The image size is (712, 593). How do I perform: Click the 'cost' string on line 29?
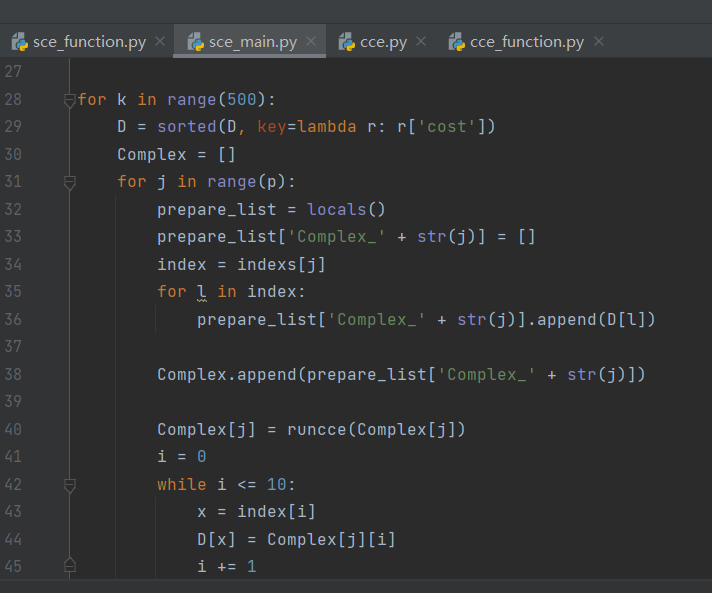pyautogui.click(x=447, y=127)
